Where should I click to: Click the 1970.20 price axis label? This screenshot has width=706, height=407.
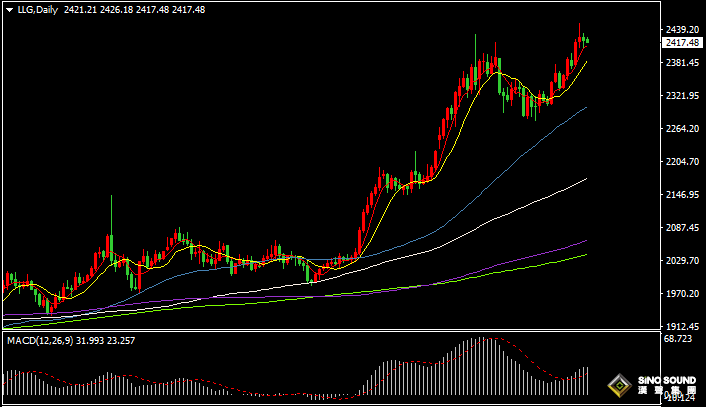tap(680, 294)
